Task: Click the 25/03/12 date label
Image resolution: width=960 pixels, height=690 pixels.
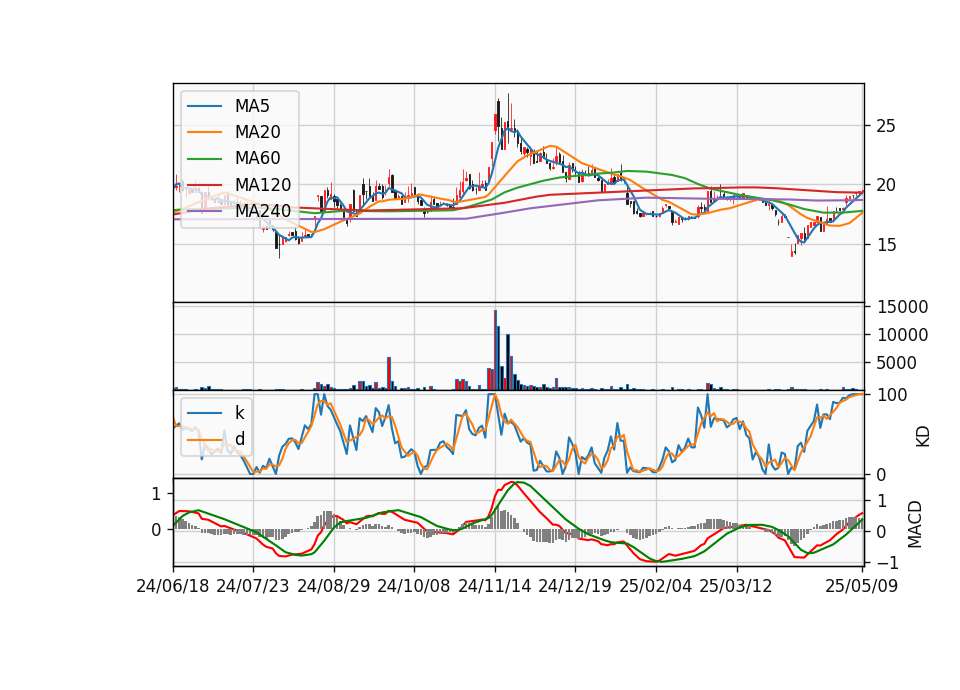Action: point(736,586)
